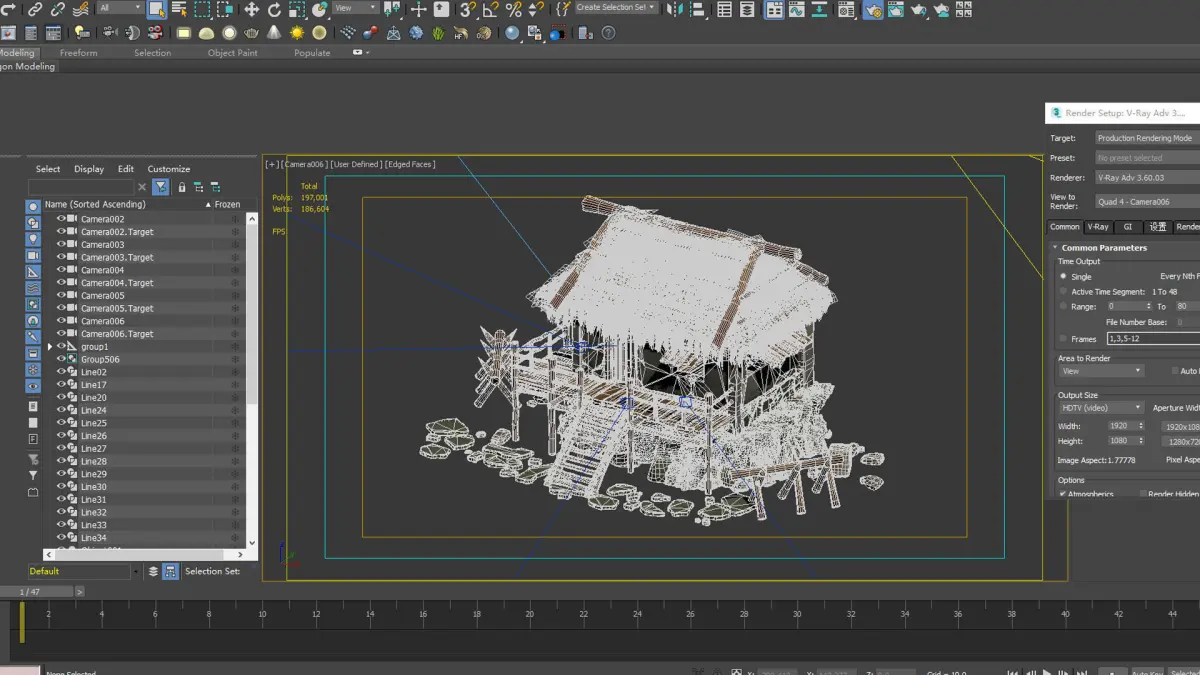Open the Area to Render View dropdown
Screen dimensions: 1200x675
[x=1101, y=371]
